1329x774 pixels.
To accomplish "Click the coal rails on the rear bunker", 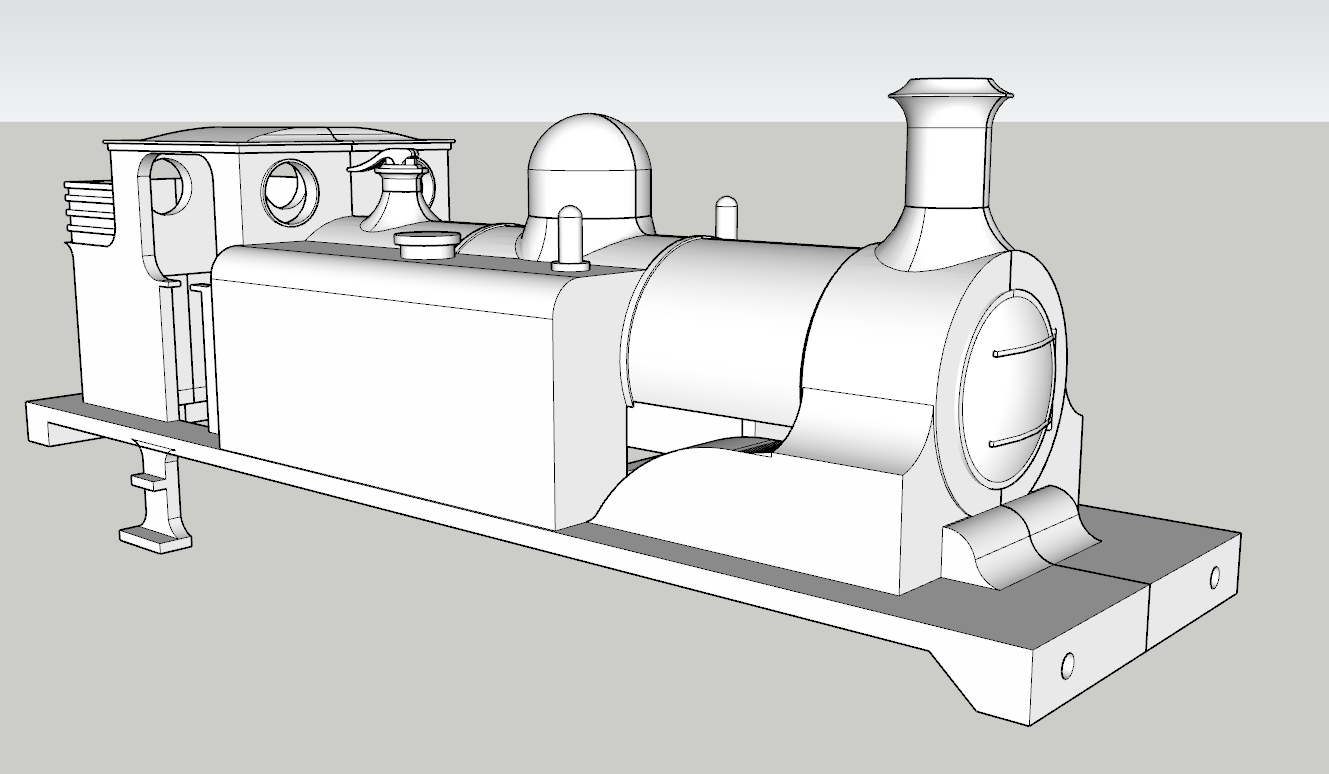I will pos(90,208).
